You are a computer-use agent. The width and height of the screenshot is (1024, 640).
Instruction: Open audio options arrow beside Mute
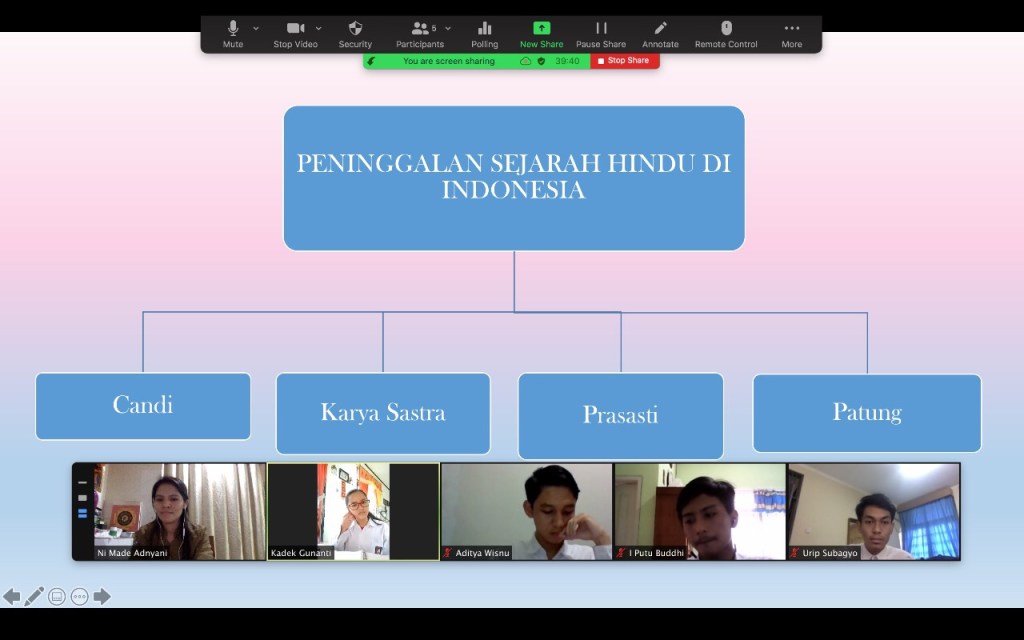(x=256, y=28)
